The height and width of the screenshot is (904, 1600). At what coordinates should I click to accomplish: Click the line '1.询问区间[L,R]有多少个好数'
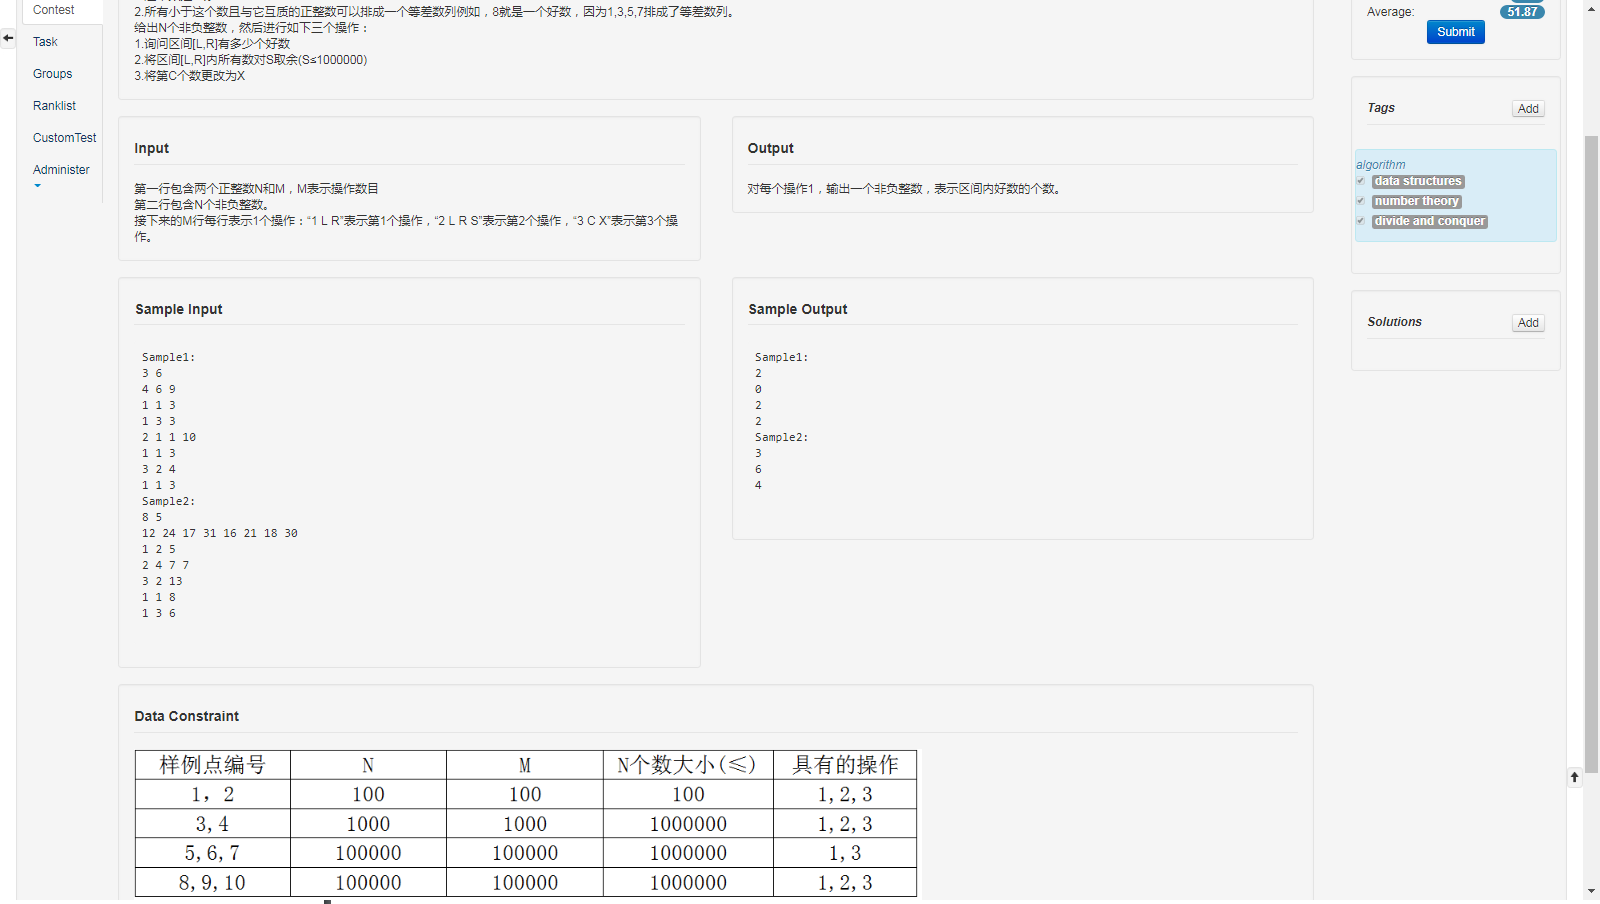tap(212, 44)
